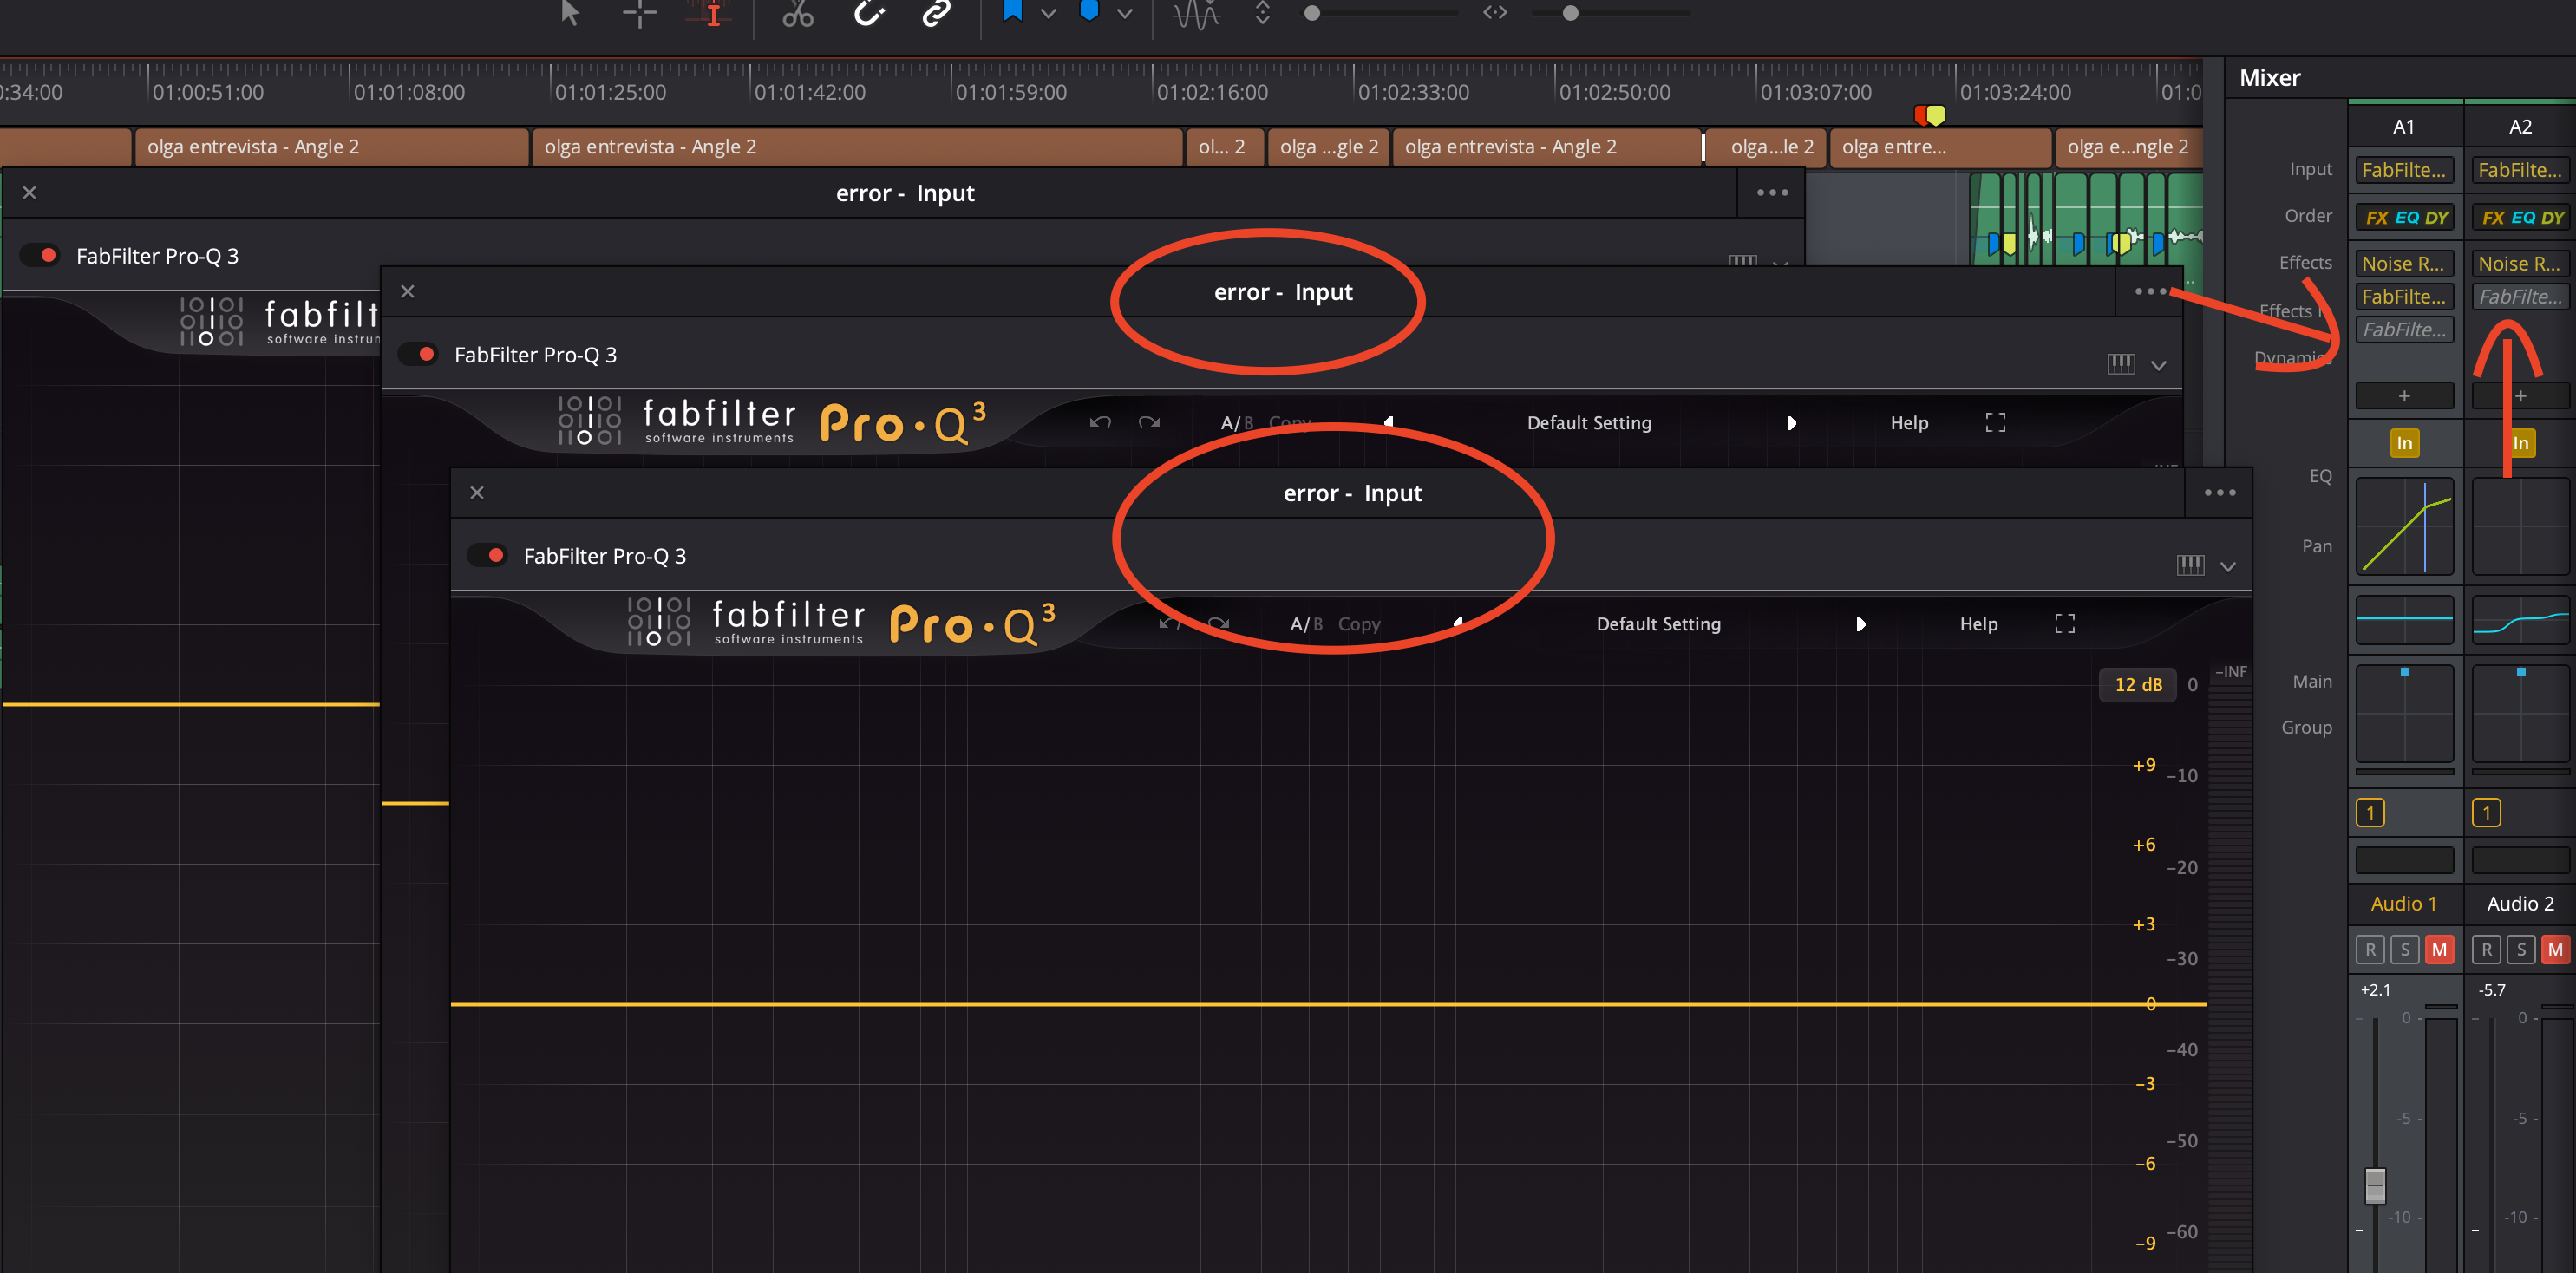This screenshot has width=2576, height=1273.
Task: Go to next preset in middle Pro-Q window
Action: tap(1791, 423)
